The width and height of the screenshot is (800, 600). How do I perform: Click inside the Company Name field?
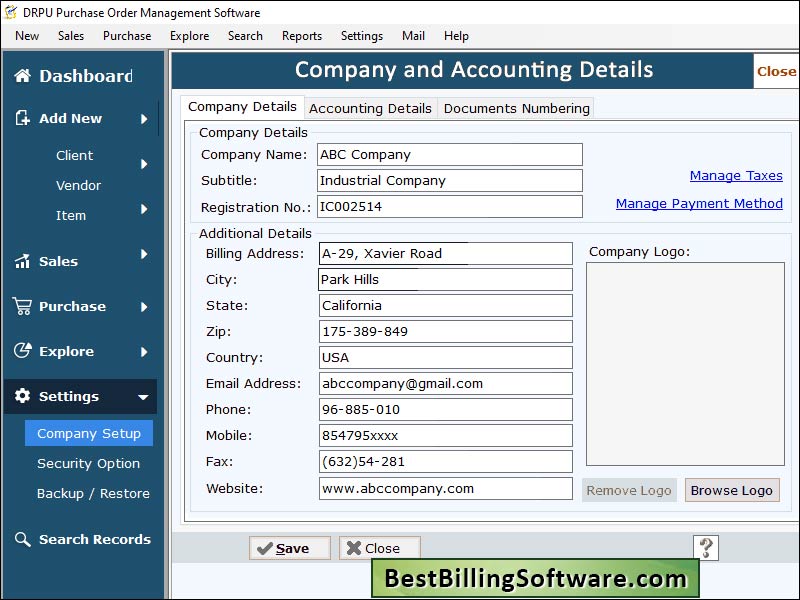pos(449,154)
